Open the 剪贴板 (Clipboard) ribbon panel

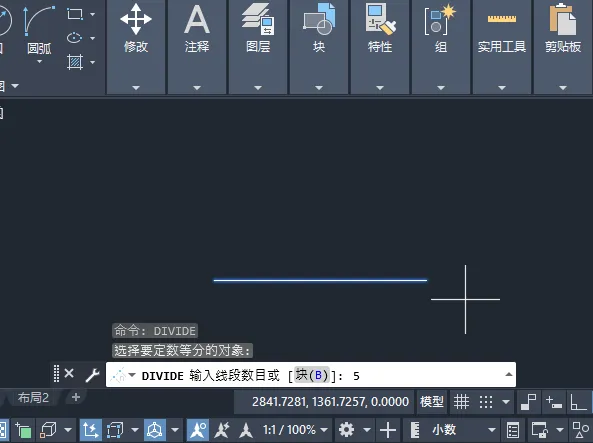(x=563, y=47)
